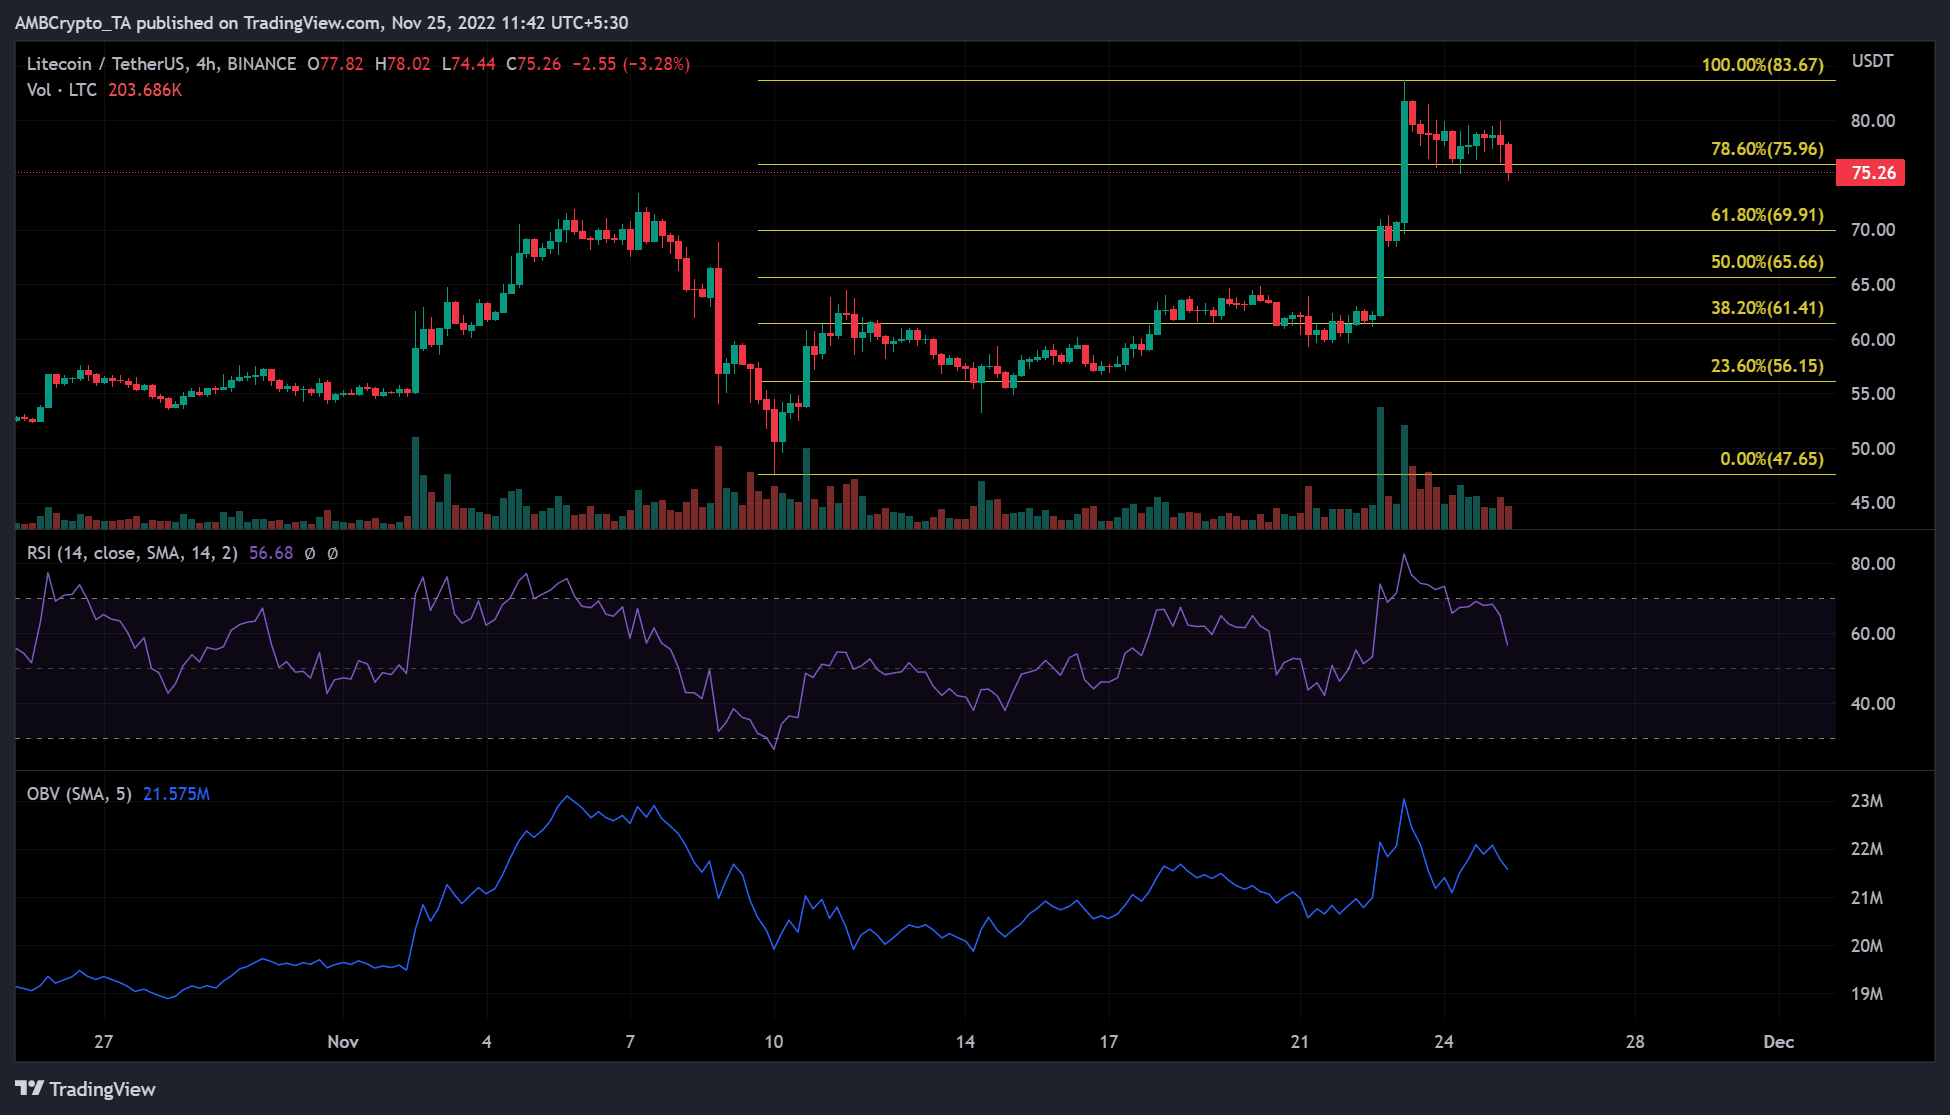Click the 24 date label on time axis
Image resolution: width=1950 pixels, height=1115 pixels.
pos(1444,1042)
